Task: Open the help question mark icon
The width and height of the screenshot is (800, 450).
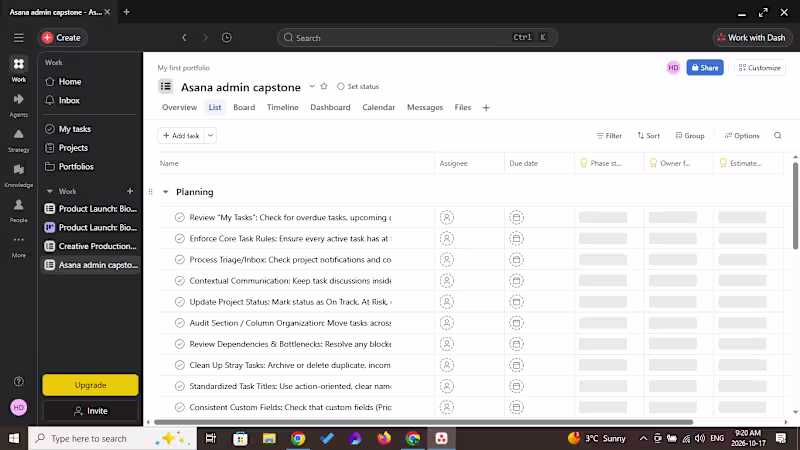Action: click(18, 382)
